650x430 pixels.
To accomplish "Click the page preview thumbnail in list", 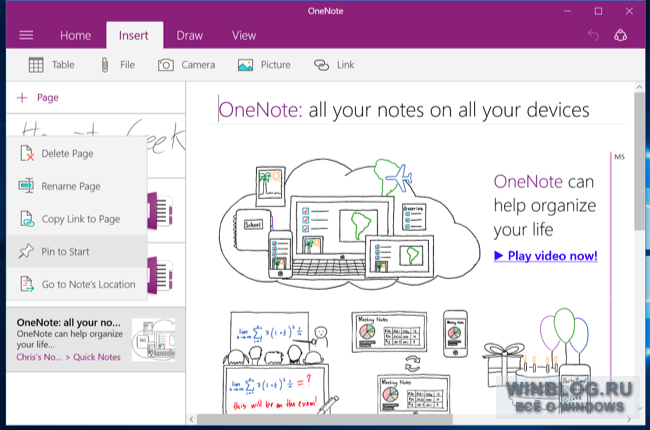I will 154,339.
